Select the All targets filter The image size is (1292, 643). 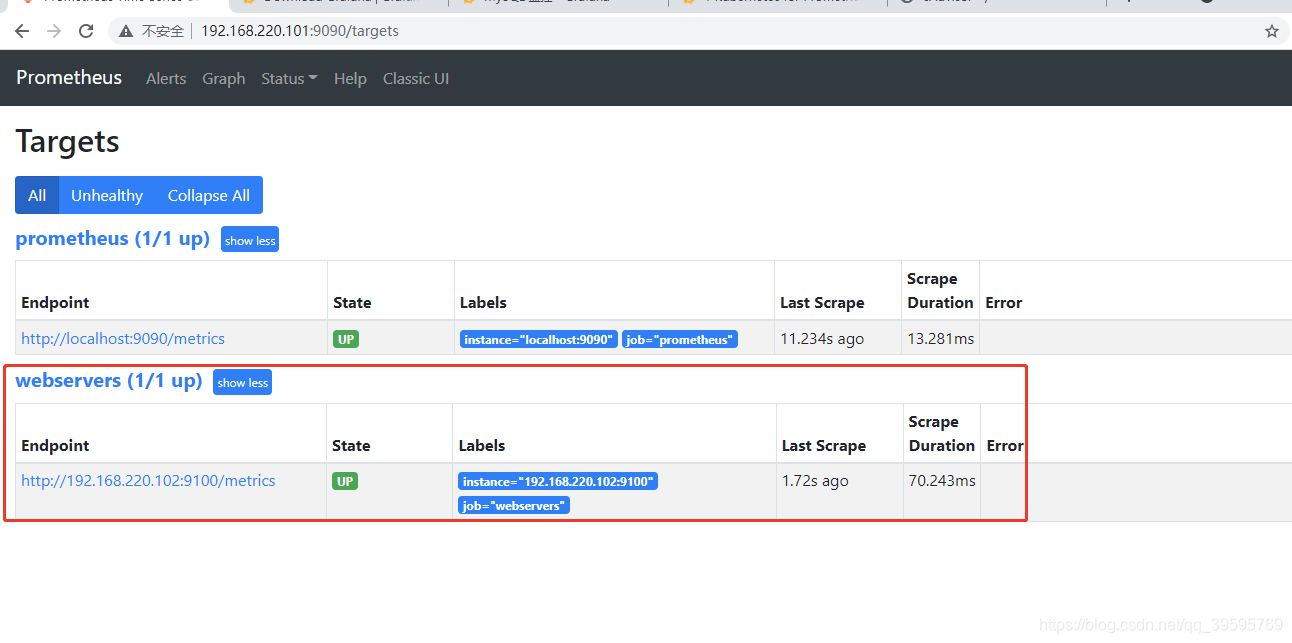[x=37, y=195]
